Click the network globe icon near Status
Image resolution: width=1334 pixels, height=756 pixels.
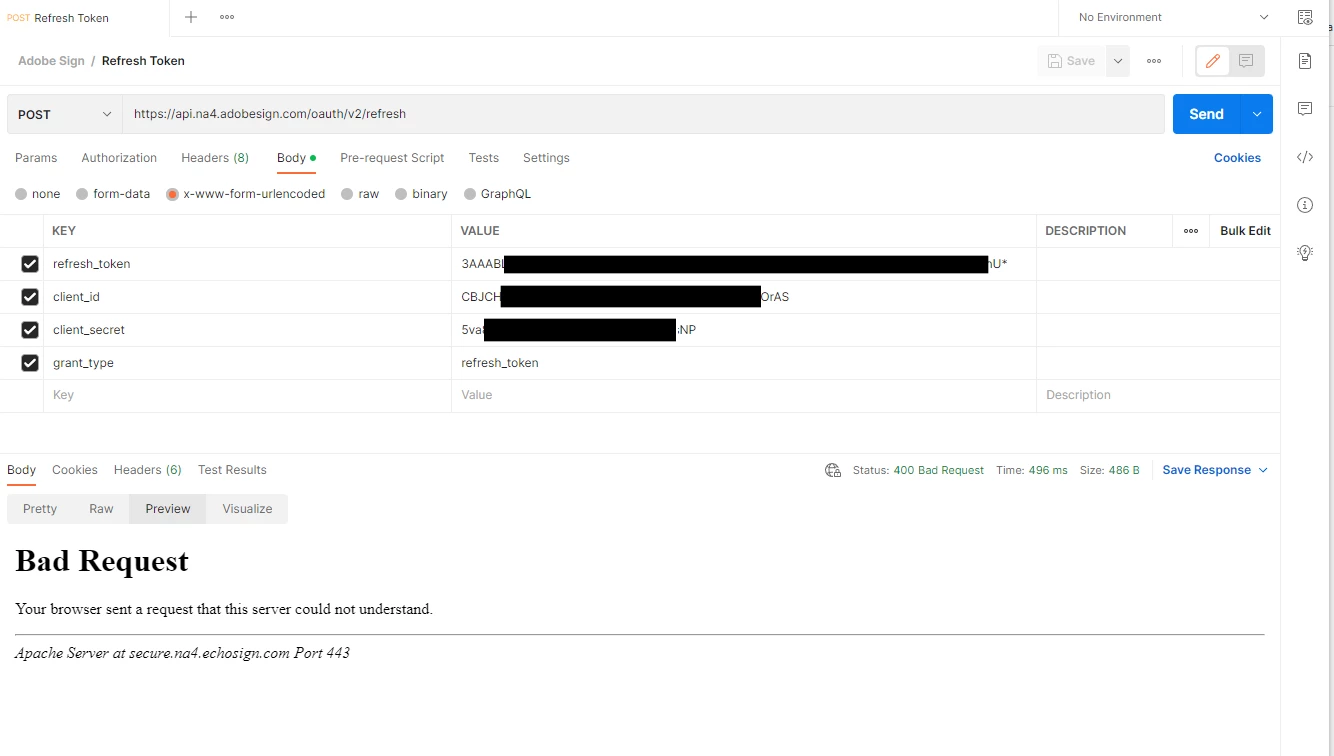pos(833,470)
